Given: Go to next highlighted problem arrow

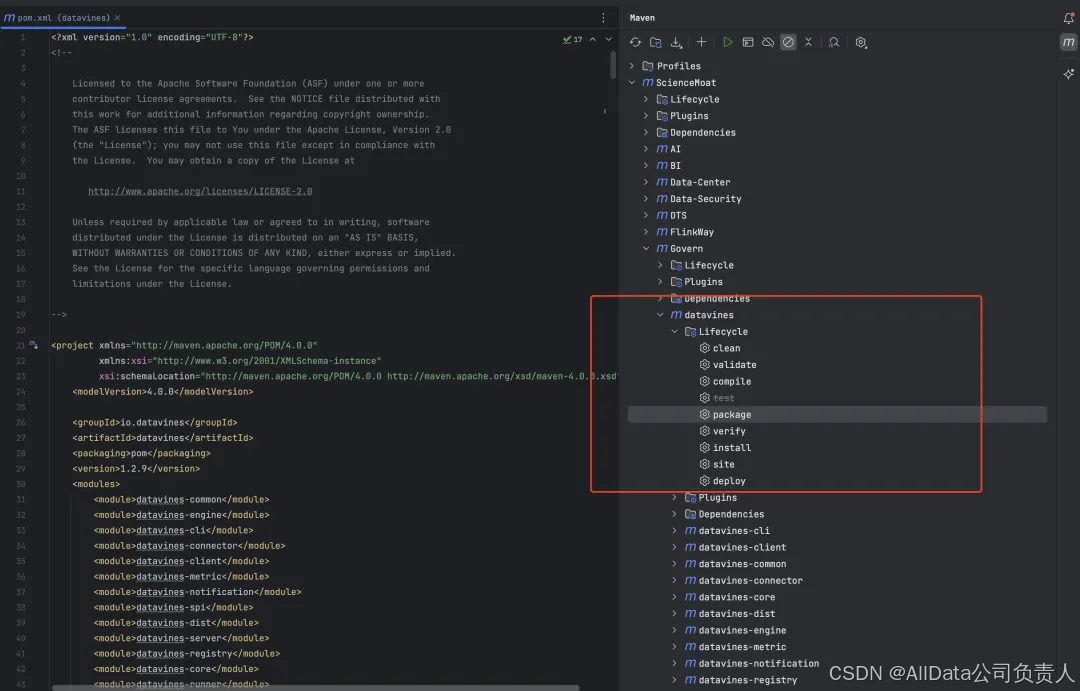Looking at the screenshot, I should click(x=609, y=40).
